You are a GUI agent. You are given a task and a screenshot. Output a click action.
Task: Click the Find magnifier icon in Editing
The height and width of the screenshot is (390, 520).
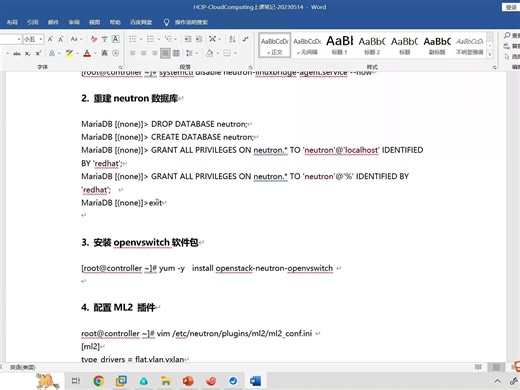[x=507, y=35]
